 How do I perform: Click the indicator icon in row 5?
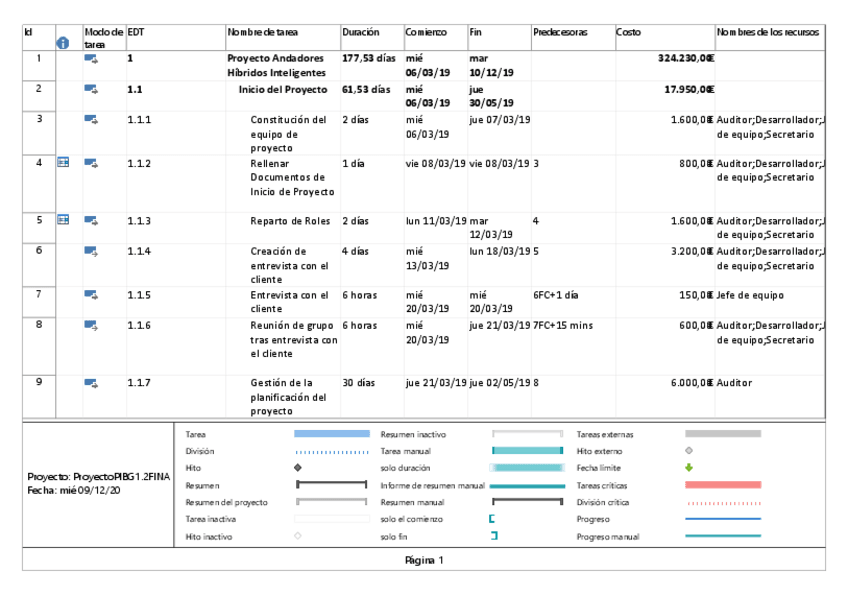pyautogui.click(x=64, y=219)
